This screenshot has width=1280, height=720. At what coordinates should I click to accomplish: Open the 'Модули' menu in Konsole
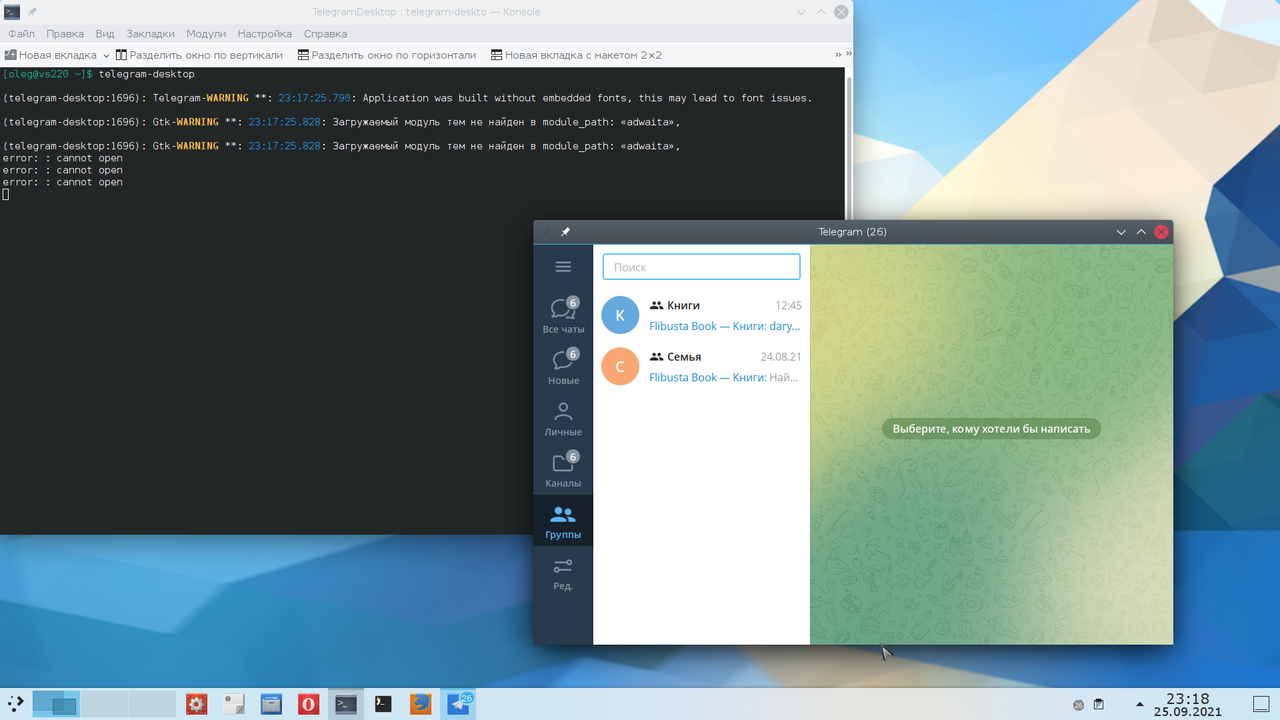[x=206, y=34]
